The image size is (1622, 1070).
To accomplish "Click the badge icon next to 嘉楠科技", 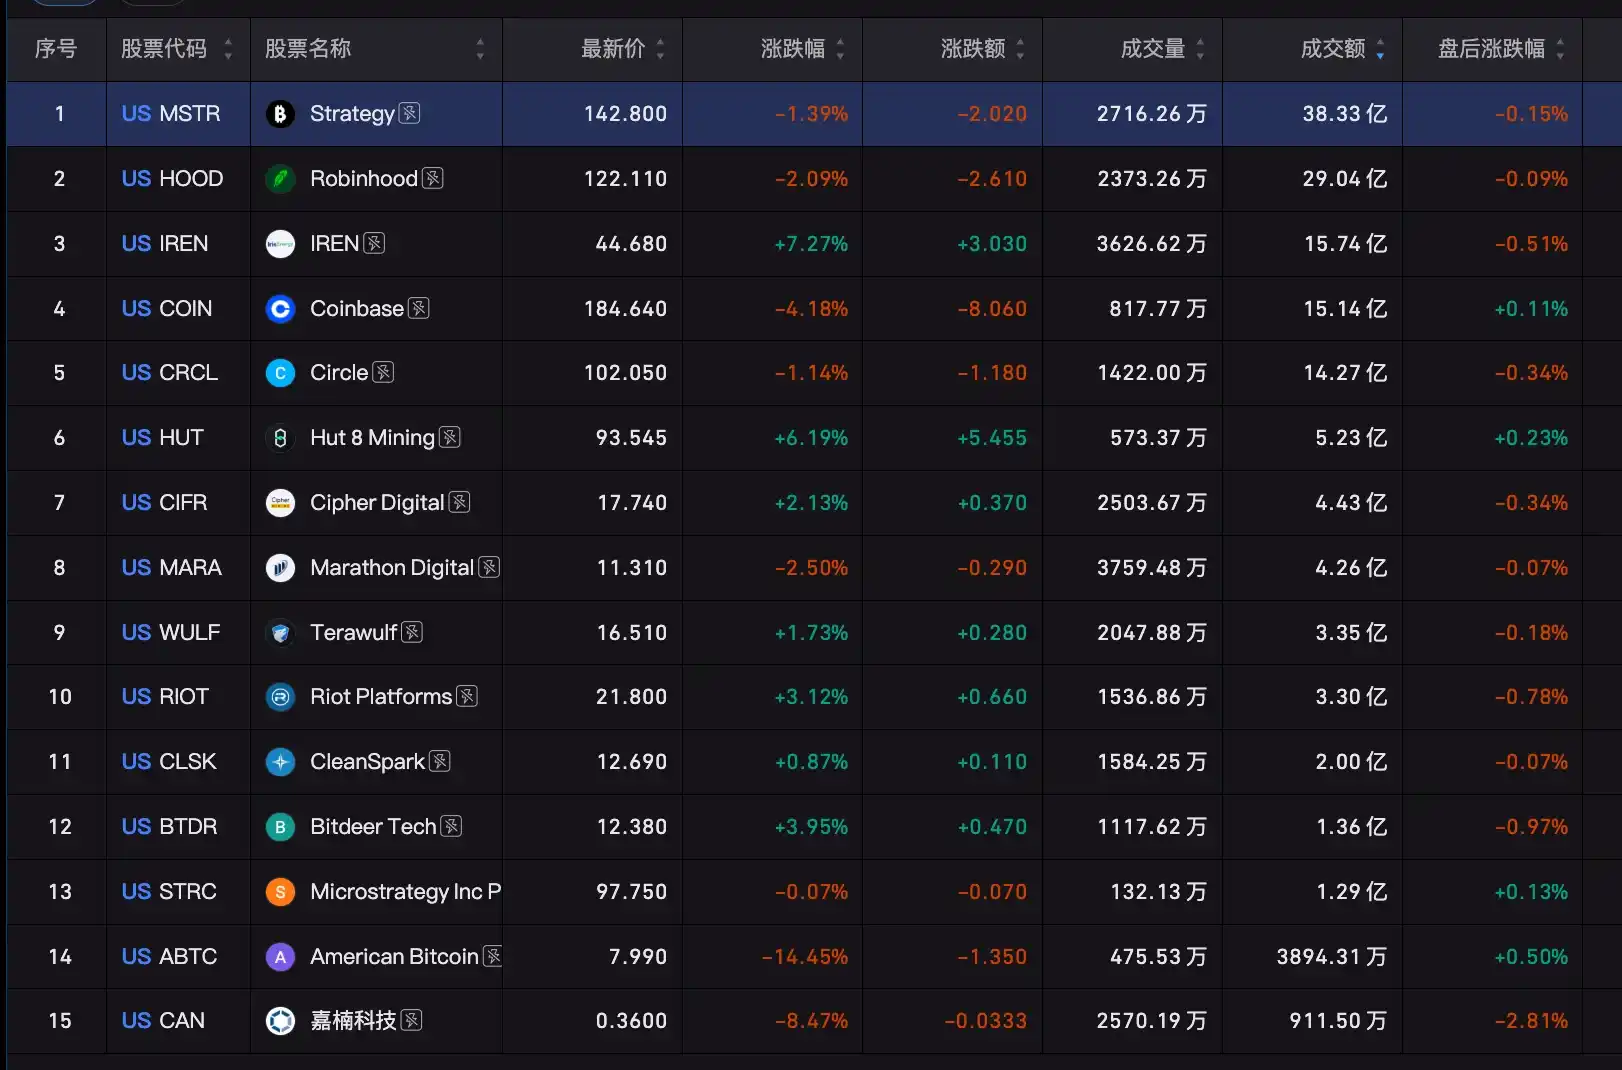I will (x=411, y=1020).
